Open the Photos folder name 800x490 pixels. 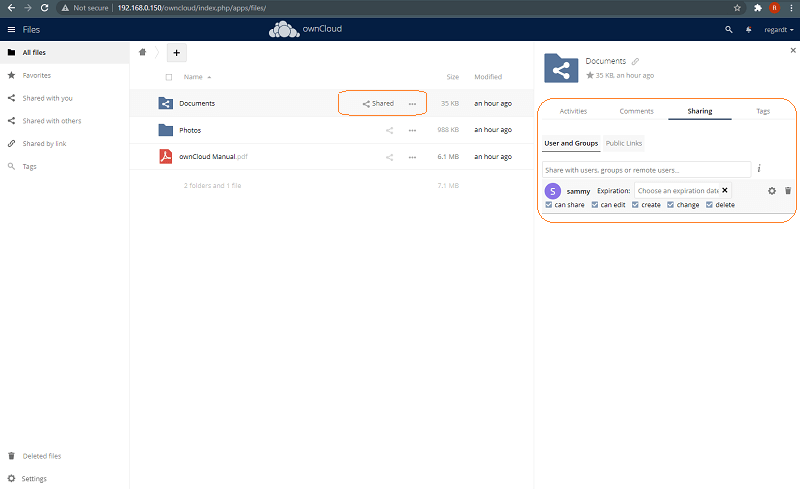(190, 130)
